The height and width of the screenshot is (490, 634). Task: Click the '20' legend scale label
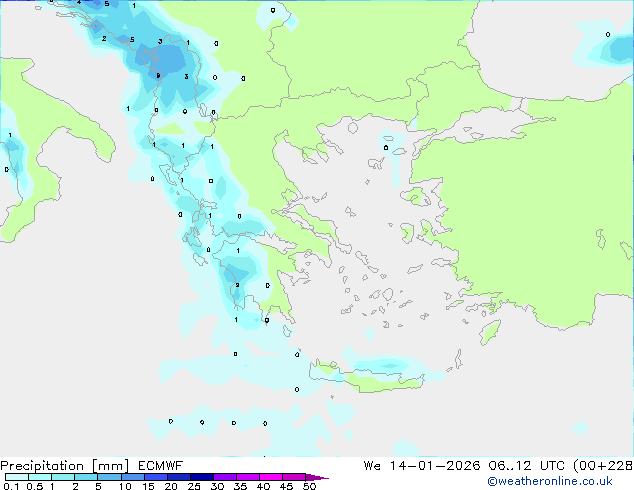[x=171, y=486]
